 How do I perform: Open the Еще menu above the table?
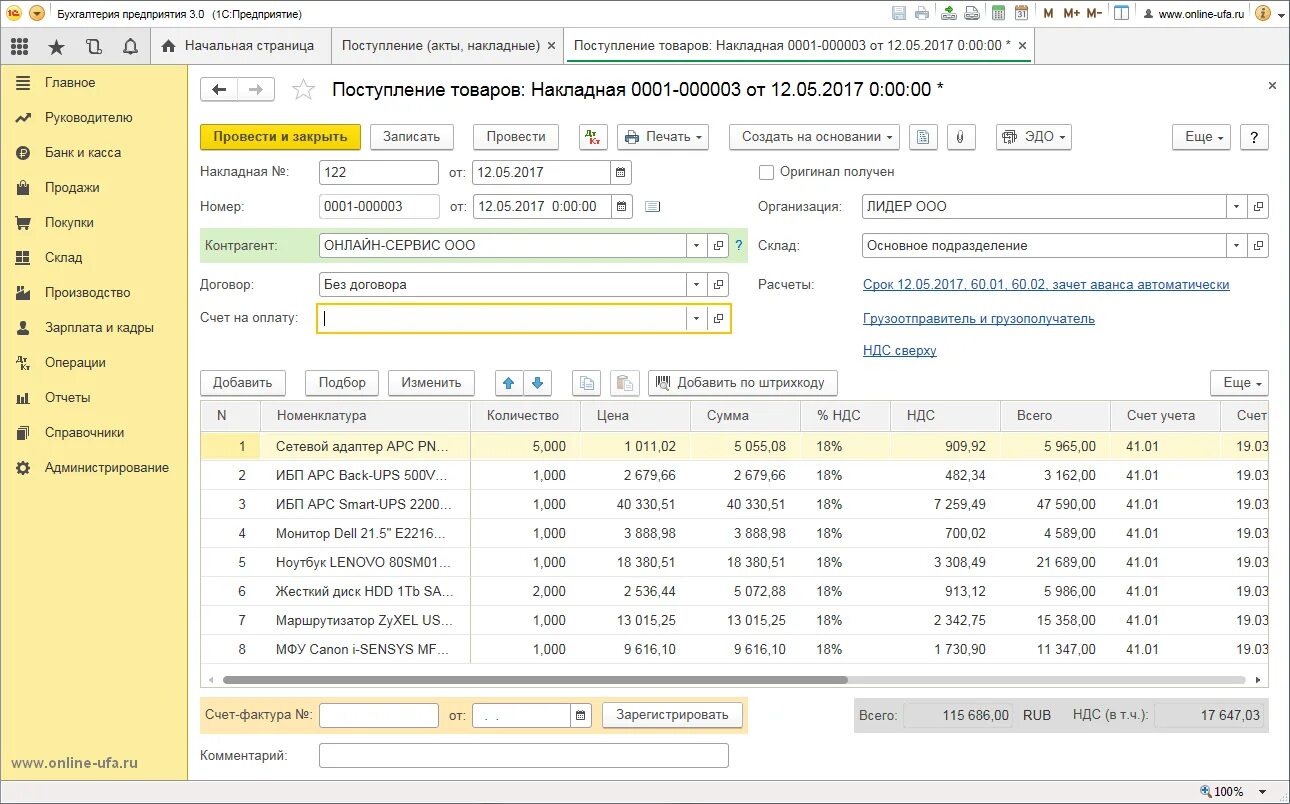1240,382
